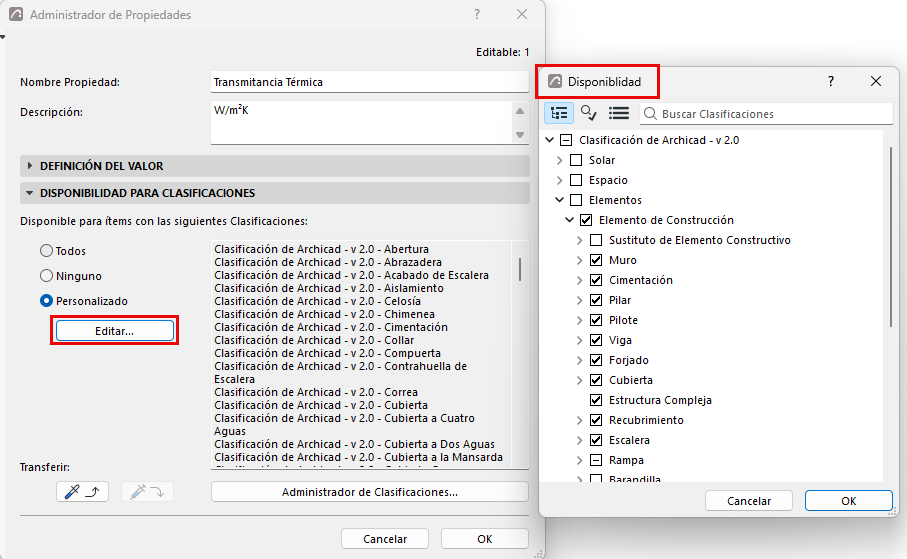Click the Archicad logo in Disponibilidad title
This screenshot has height=559, width=907.
tap(554, 81)
